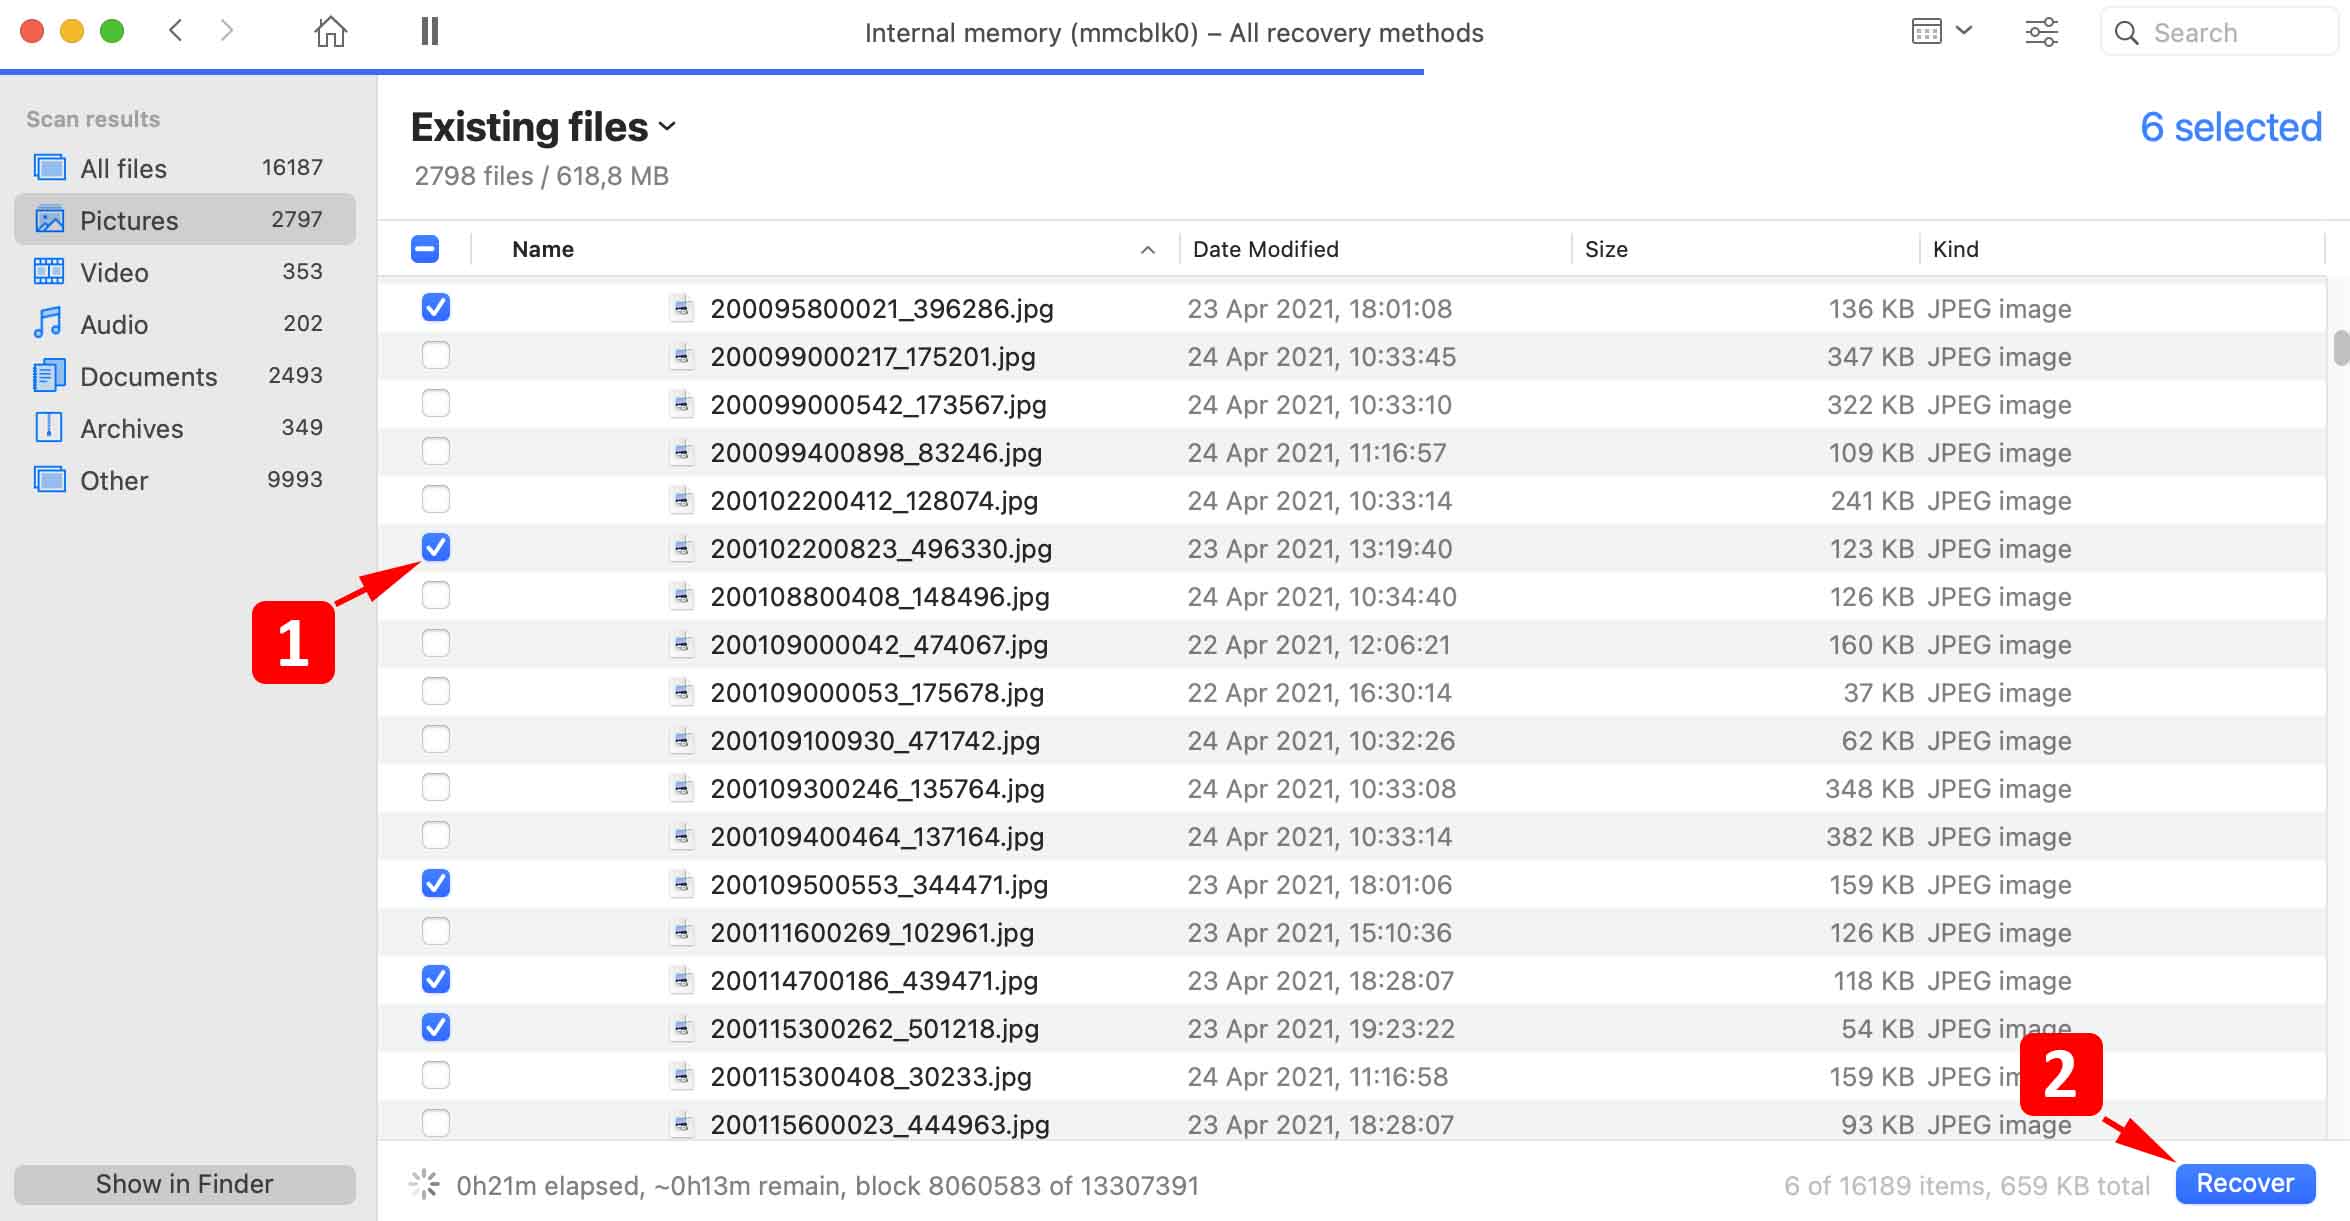
Task: Check 200108800408_148496.jpg checkbox
Action: pos(436,595)
